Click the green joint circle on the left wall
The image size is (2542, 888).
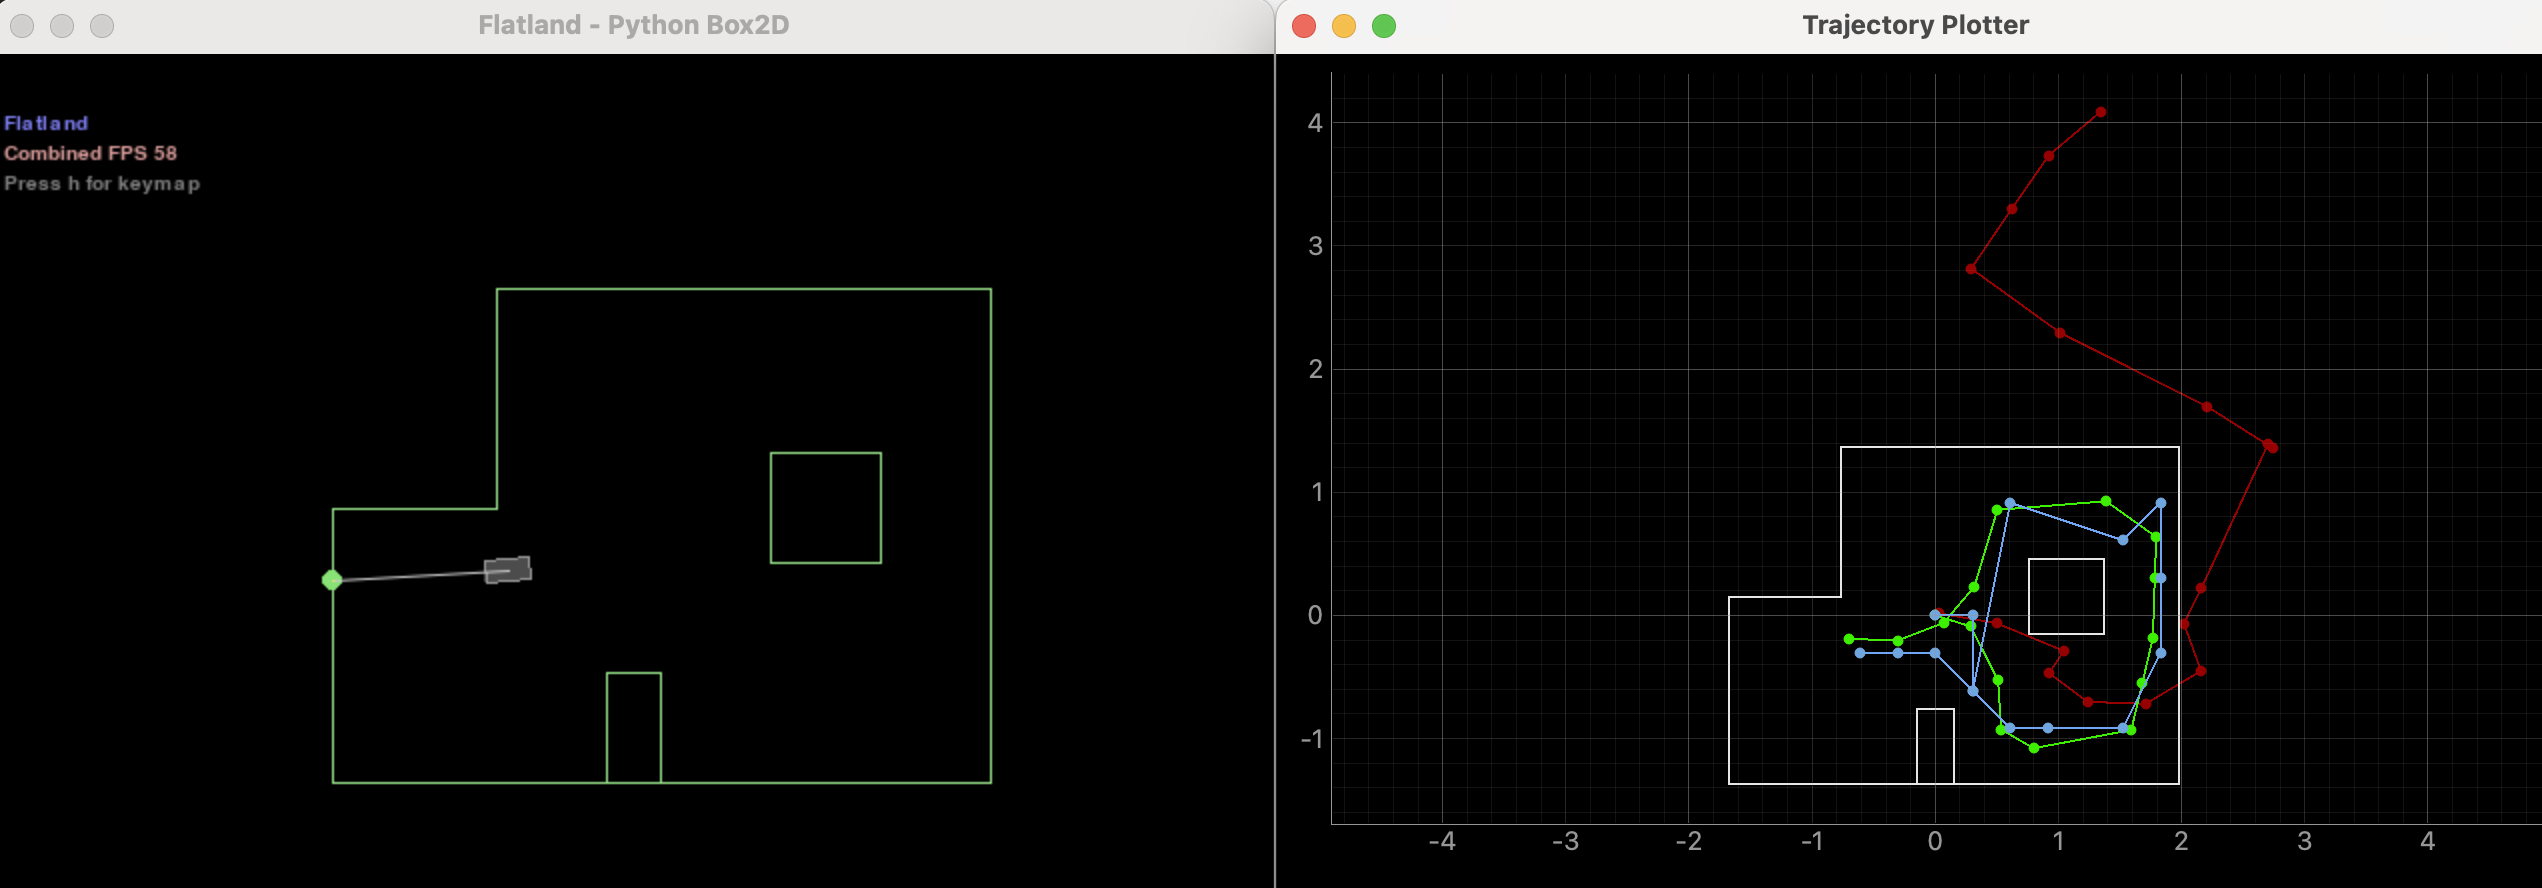coord(332,580)
